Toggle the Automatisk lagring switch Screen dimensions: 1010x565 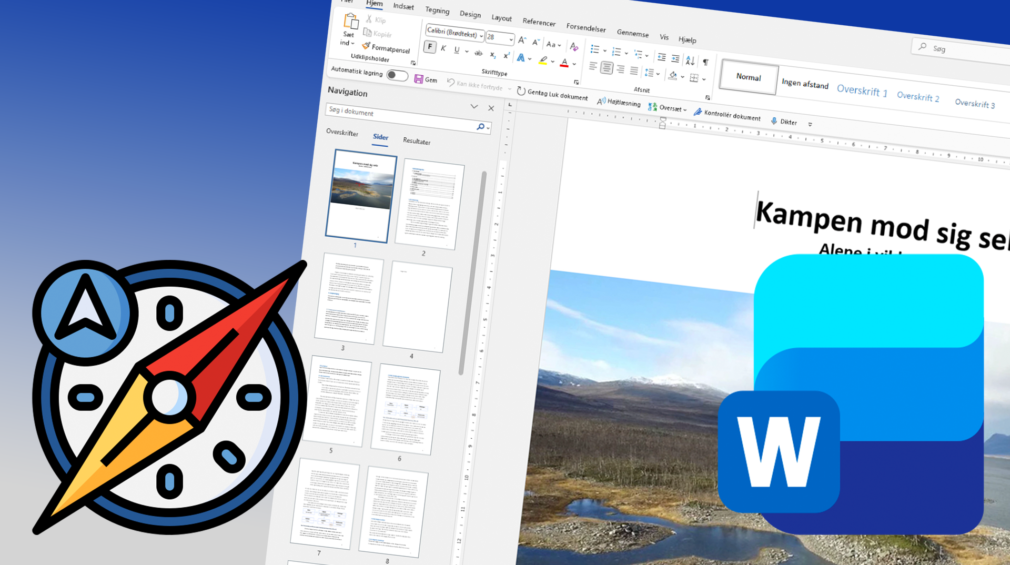397,75
